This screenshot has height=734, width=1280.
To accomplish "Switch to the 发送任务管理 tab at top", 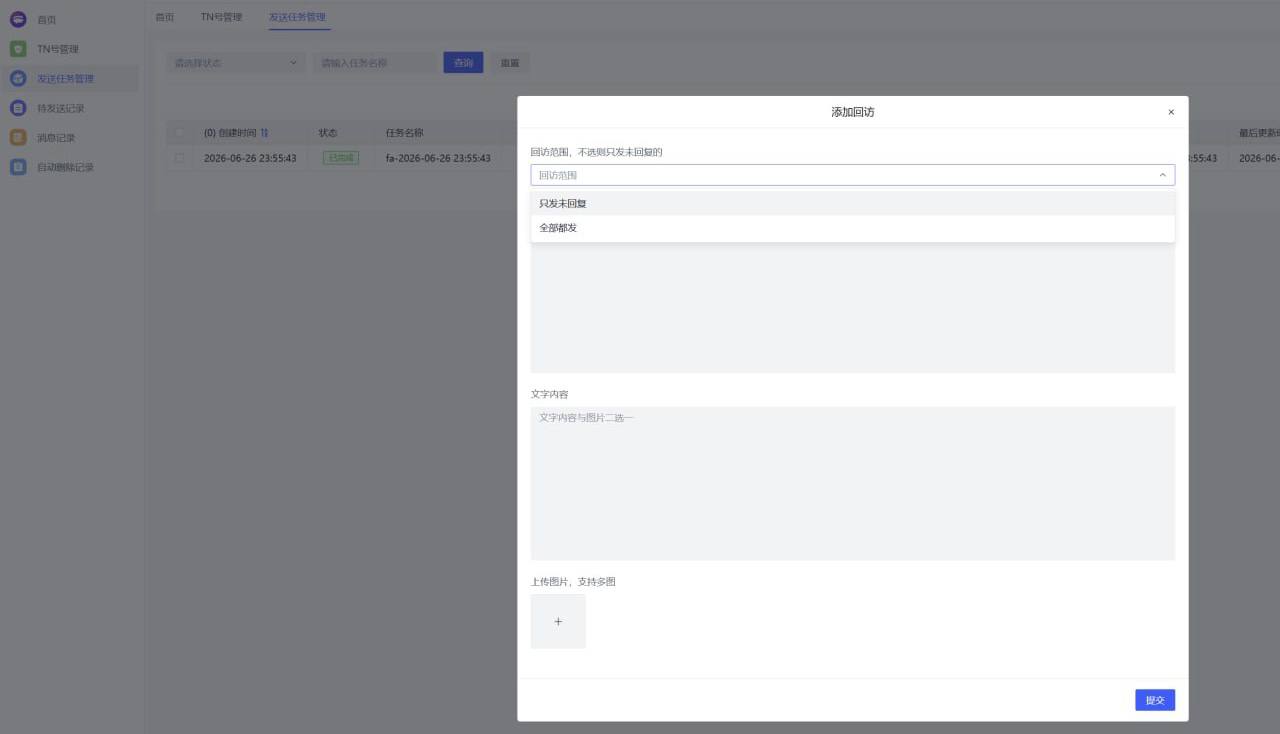I will click(299, 17).
